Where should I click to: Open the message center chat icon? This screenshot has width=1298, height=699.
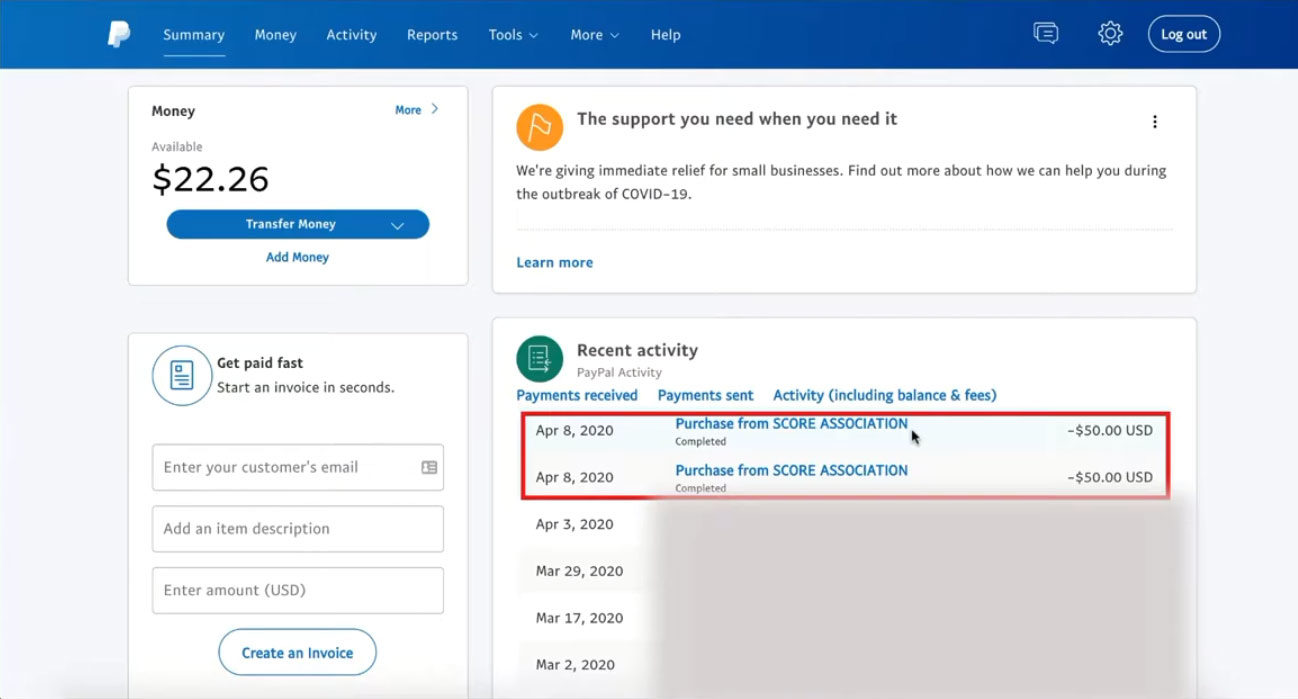1046,34
